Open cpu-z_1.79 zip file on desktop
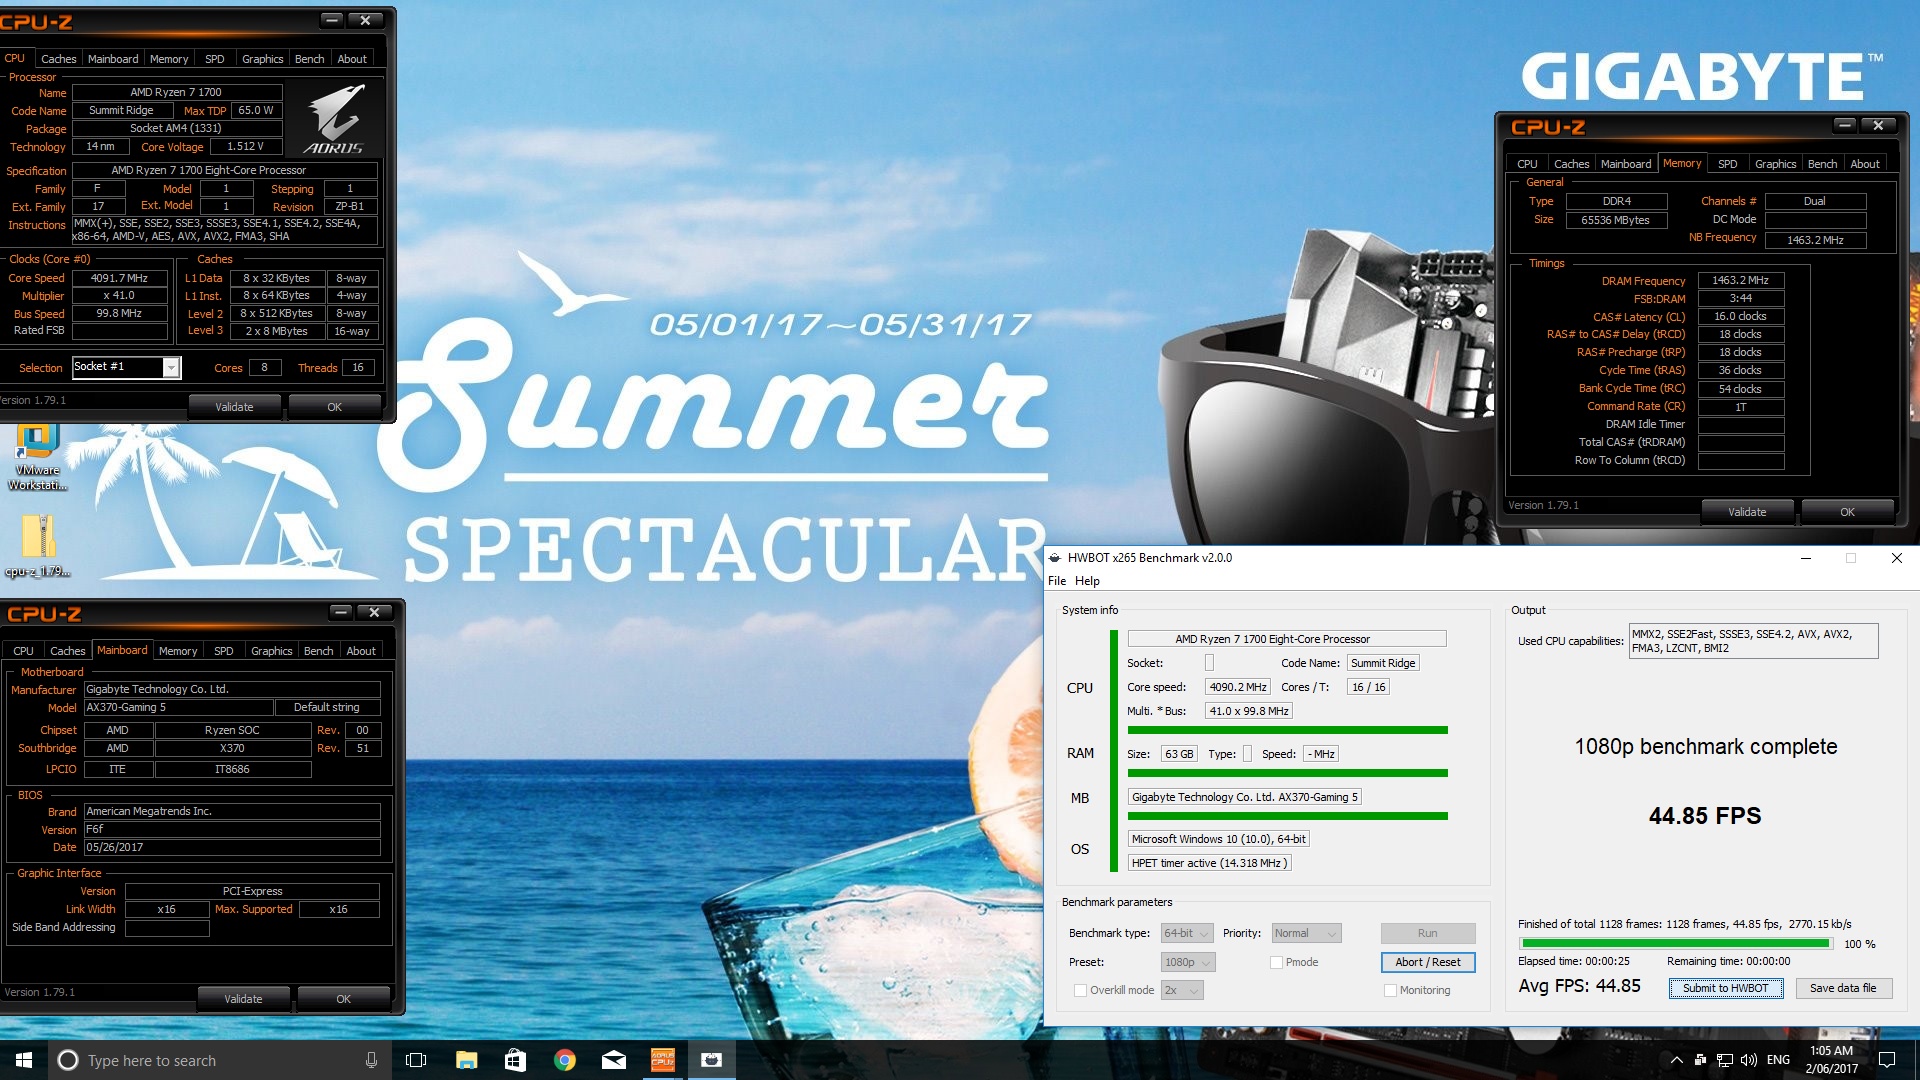Viewport: 1920px width, 1080px height. 37,546
